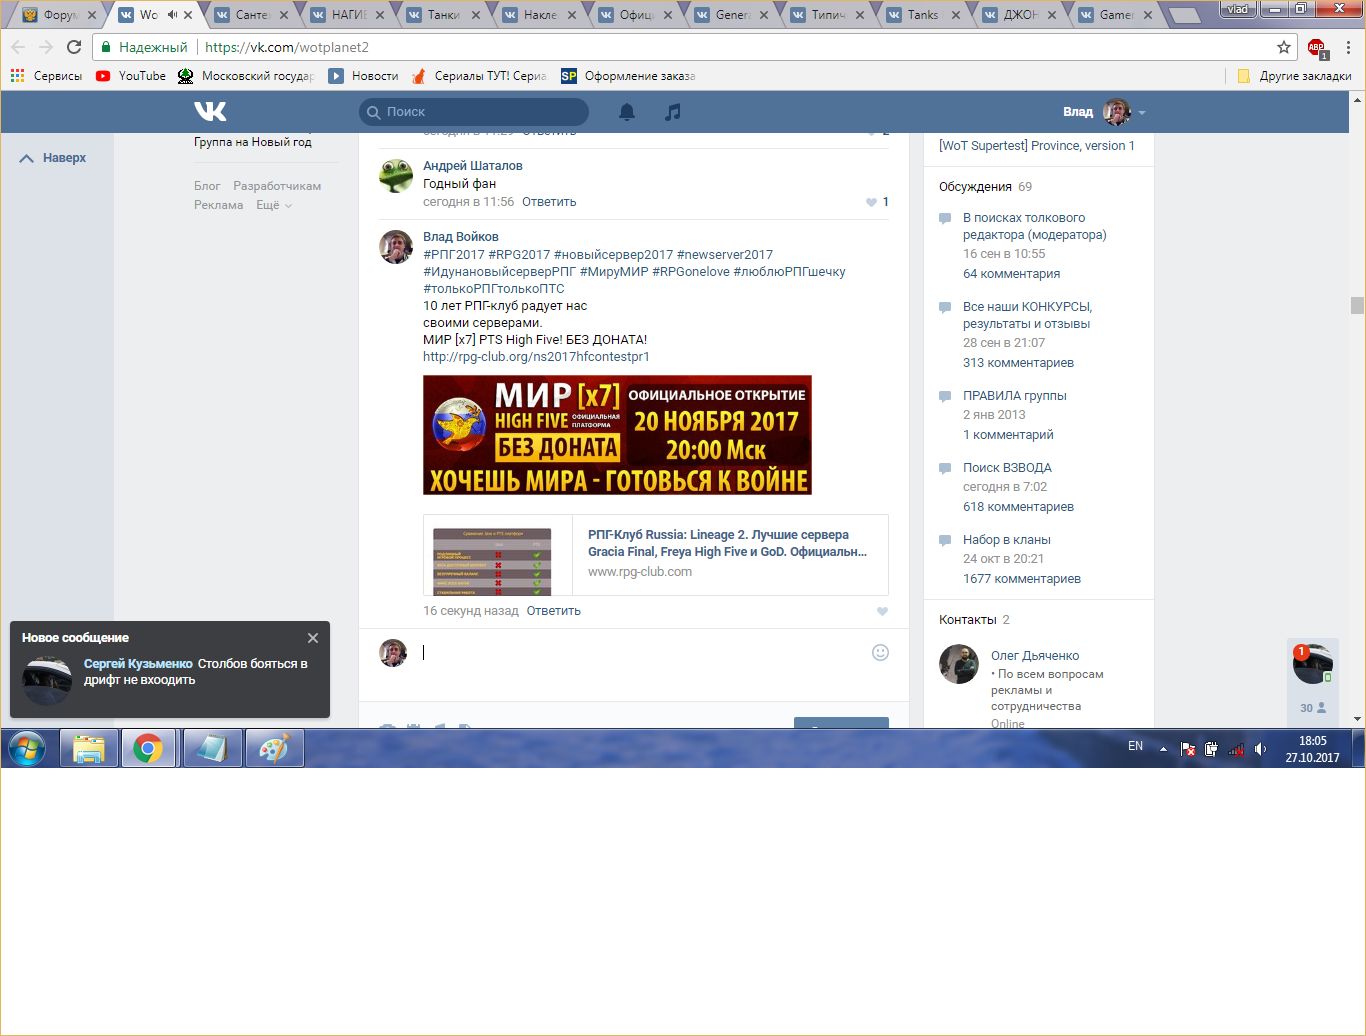Open the Влад Войков profile name link
This screenshot has height=1036, width=1366.
click(x=461, y=237)
